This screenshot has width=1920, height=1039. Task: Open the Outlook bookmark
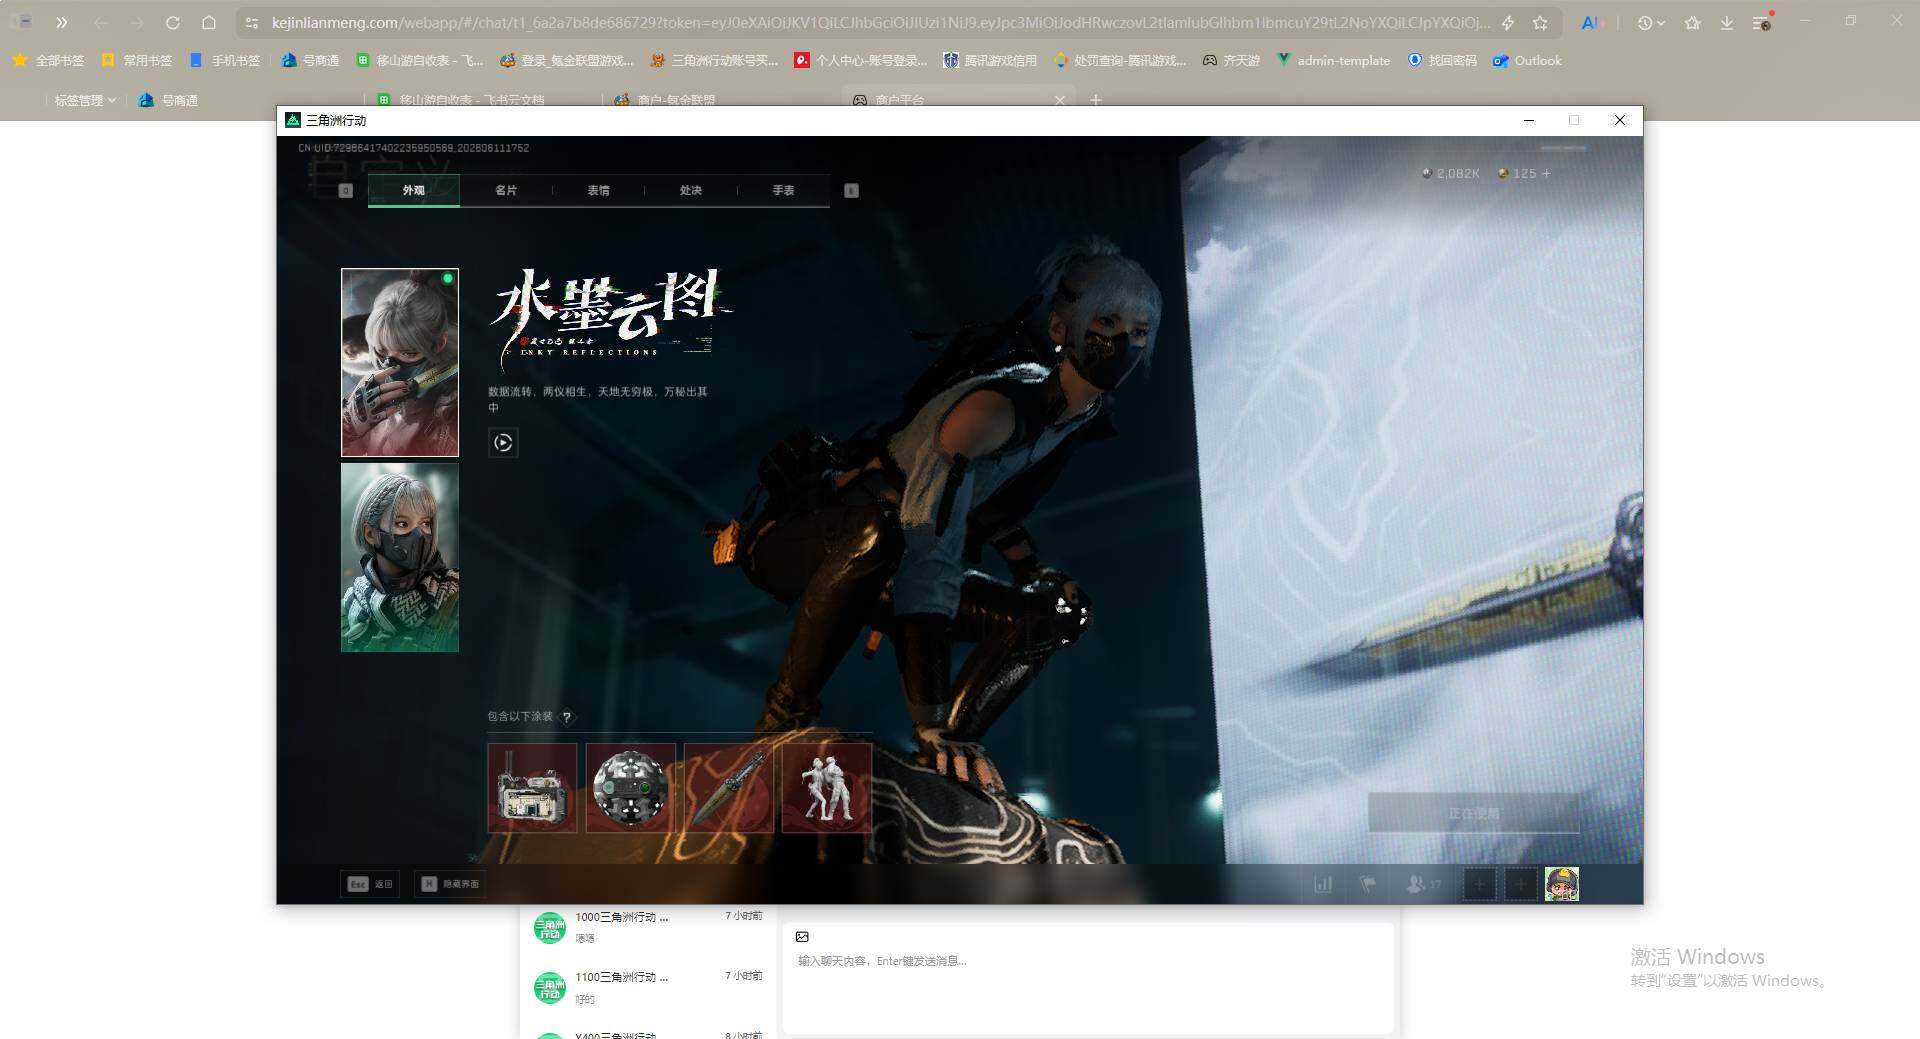[x=1527, y=61]
